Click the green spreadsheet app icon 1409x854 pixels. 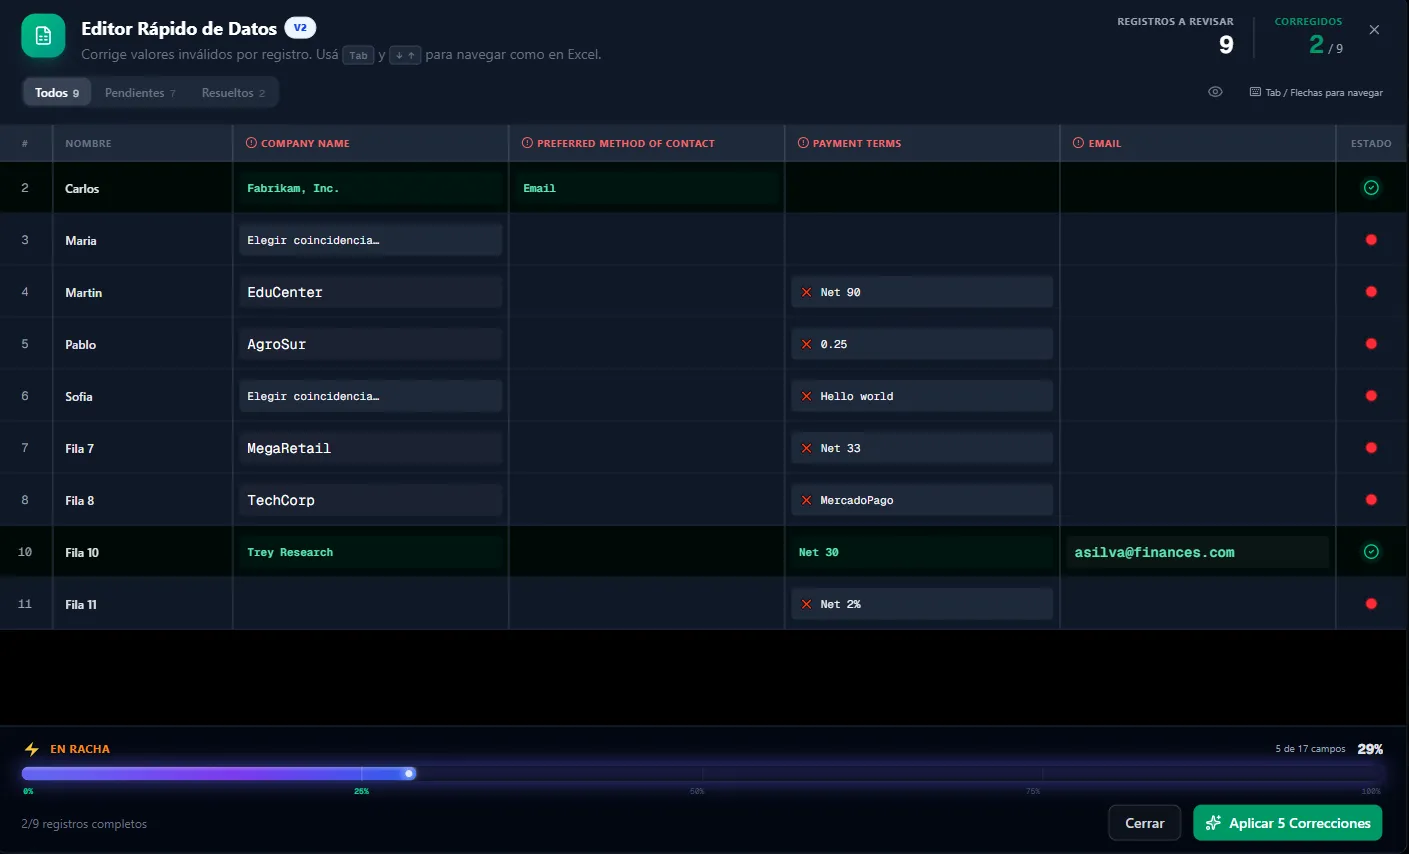43,36
